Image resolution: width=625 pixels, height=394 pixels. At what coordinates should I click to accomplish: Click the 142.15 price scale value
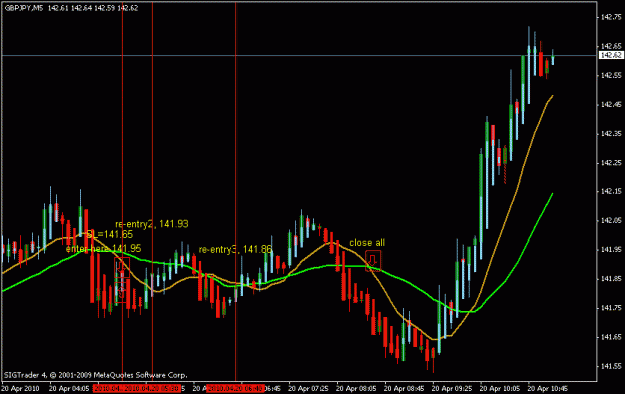click(x=611, y=191)
